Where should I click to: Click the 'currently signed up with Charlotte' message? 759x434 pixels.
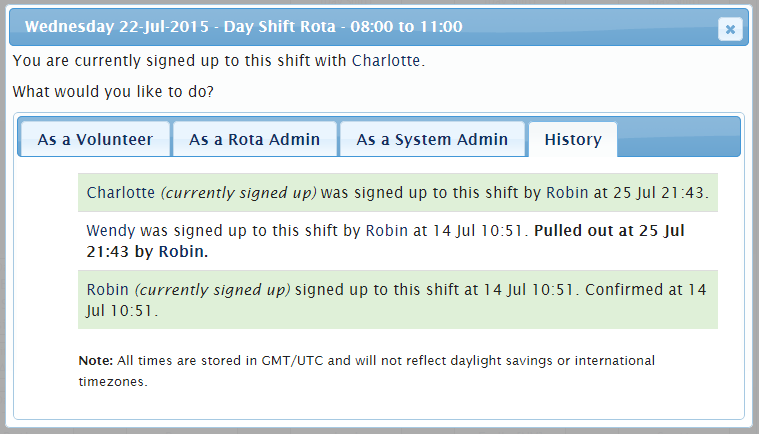tap(219, 61)
